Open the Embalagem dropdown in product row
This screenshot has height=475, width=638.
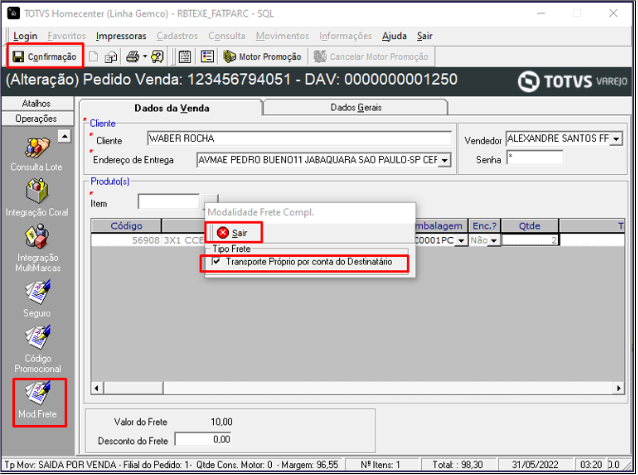tap(461, 241)
